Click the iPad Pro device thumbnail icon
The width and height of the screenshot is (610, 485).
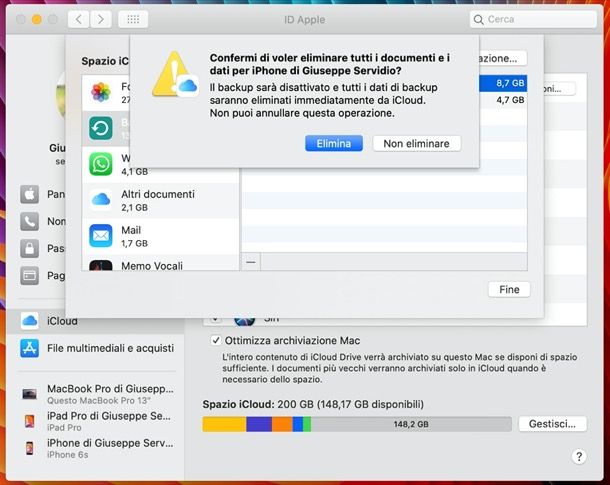pos(30,421)
